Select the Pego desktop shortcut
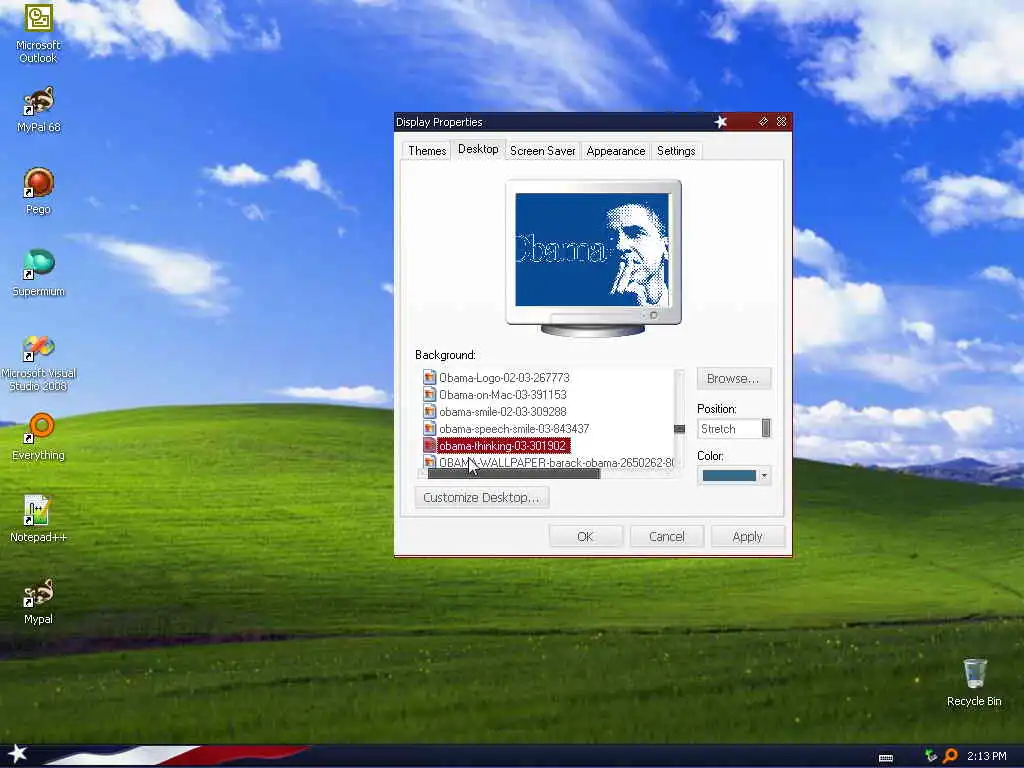This screenshot has width=1024, height=768. tap(38, 191)
